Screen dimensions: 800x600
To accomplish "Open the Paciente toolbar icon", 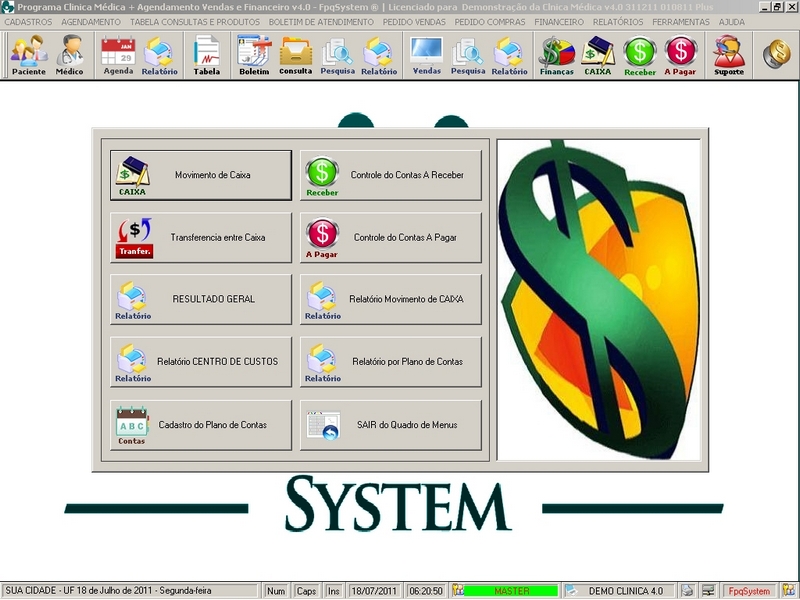I will tap(29, 55).
